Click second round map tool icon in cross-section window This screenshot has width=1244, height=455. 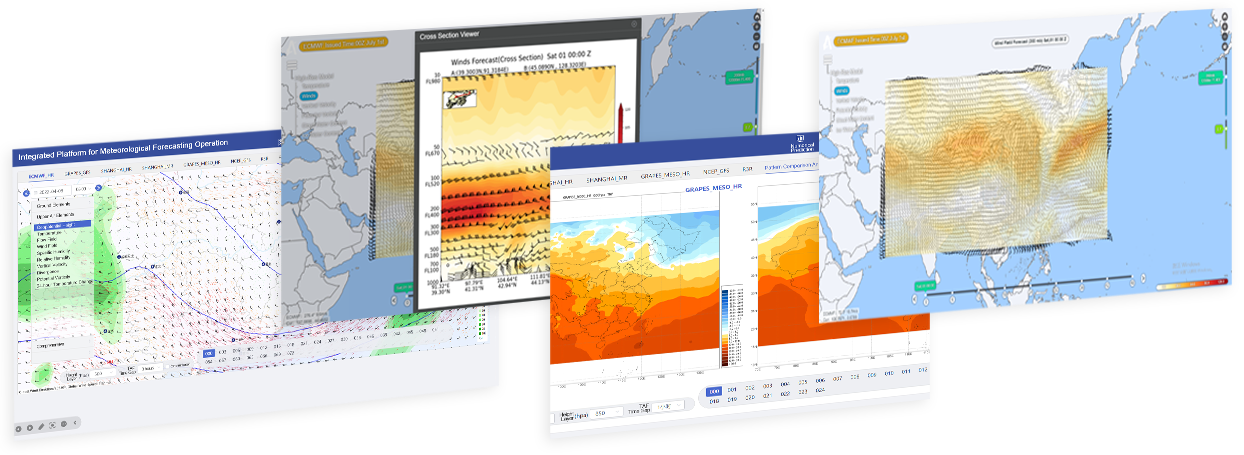[757, 27]
